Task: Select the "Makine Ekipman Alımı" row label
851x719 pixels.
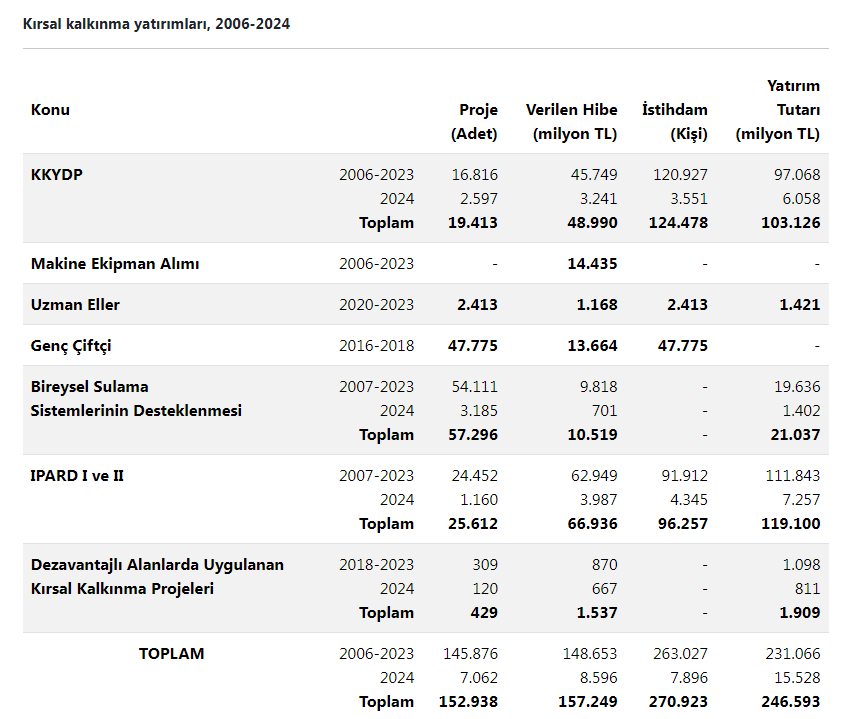Action: click(115, 264)
